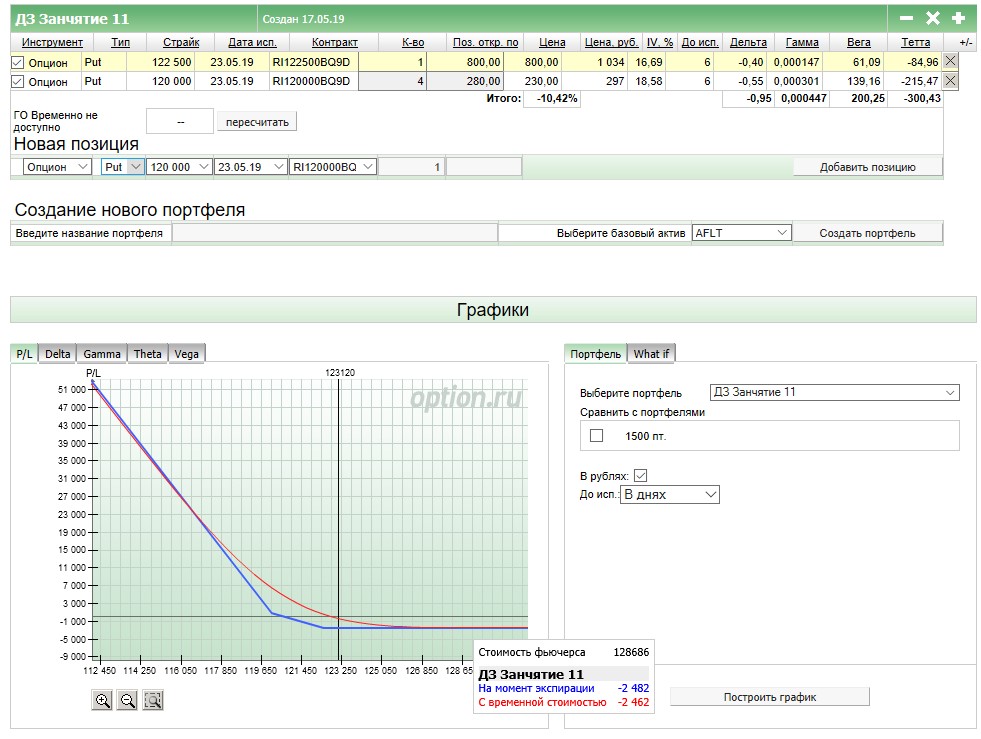Uncheck the 120 000 Put option row

(x=17, y=82)
